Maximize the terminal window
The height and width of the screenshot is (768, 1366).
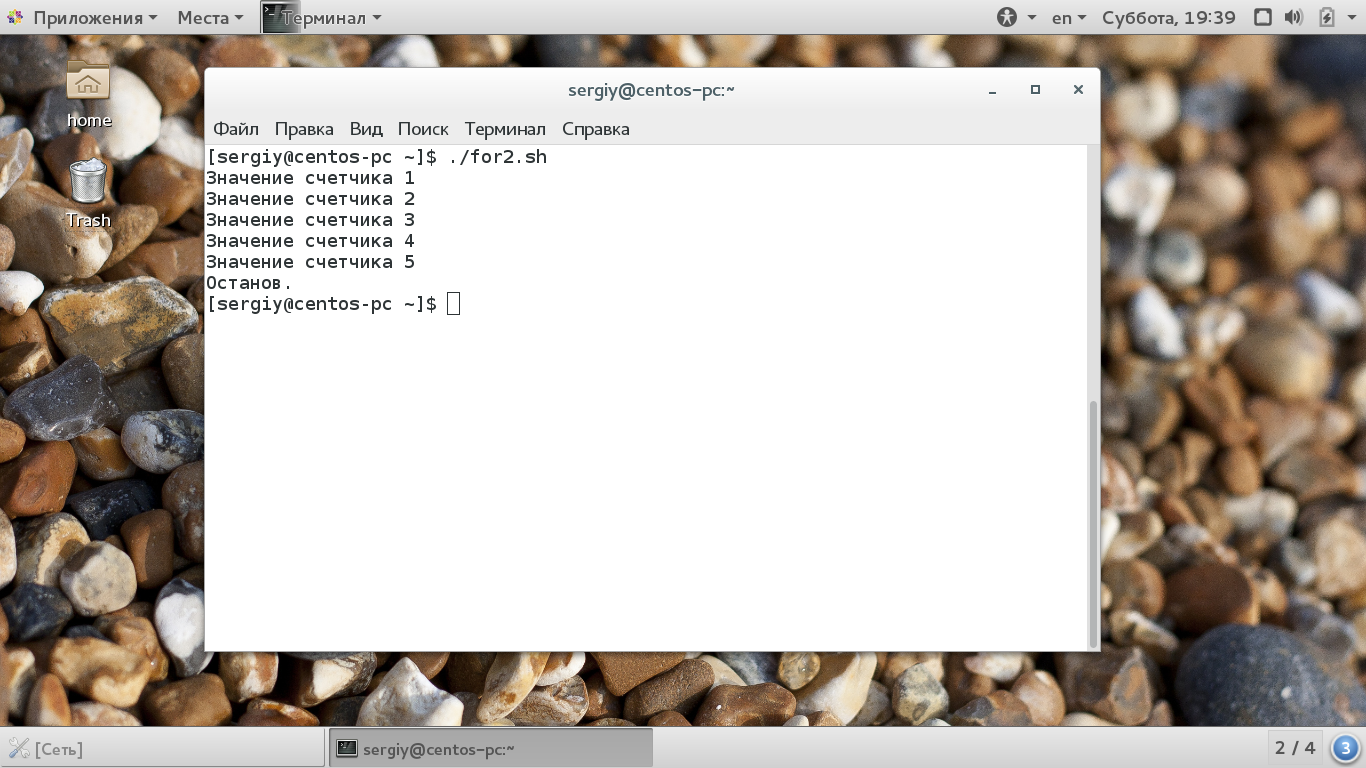(1035, 90)
